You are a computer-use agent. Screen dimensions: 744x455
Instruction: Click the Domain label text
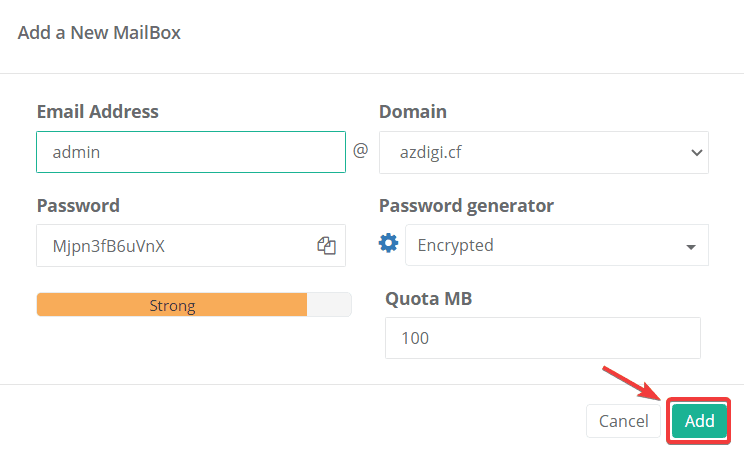pos(413,111)
